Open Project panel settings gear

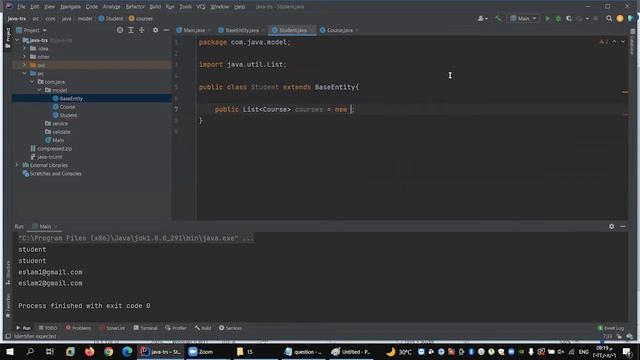click(156, 30)
